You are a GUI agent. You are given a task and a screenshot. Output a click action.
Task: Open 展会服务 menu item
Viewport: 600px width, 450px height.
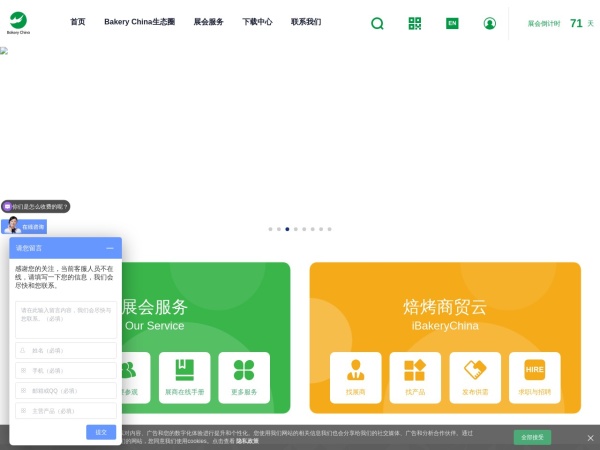209,22
